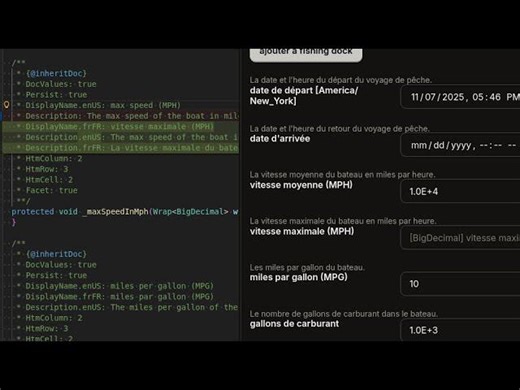Click the date de départ input field
Viewport: 520px width, 390px height.
tap(460, 97)
